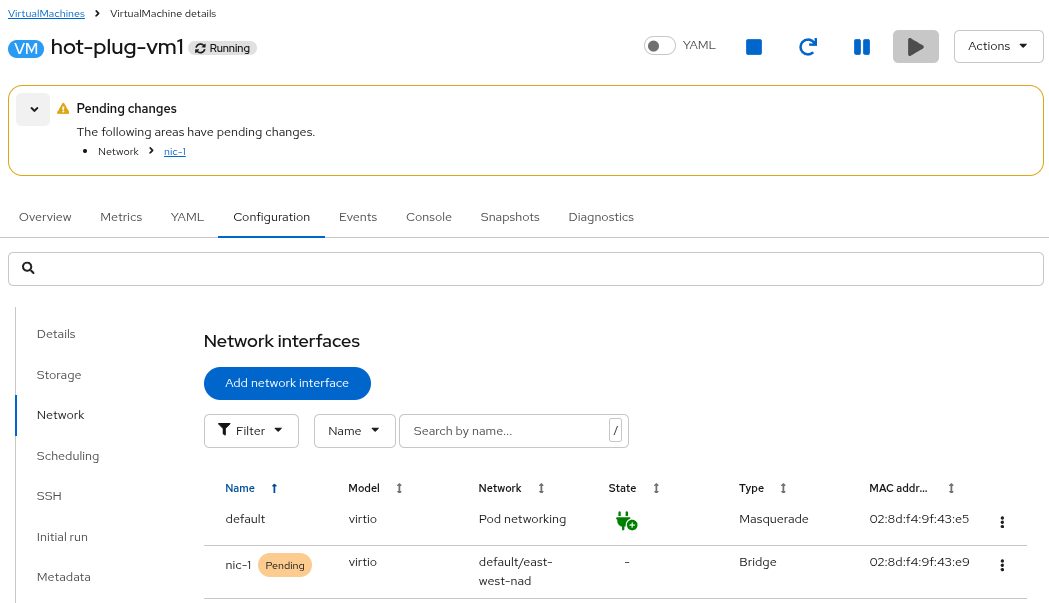
Task: Sort the table by MAC address column
Action: [951, 488]
